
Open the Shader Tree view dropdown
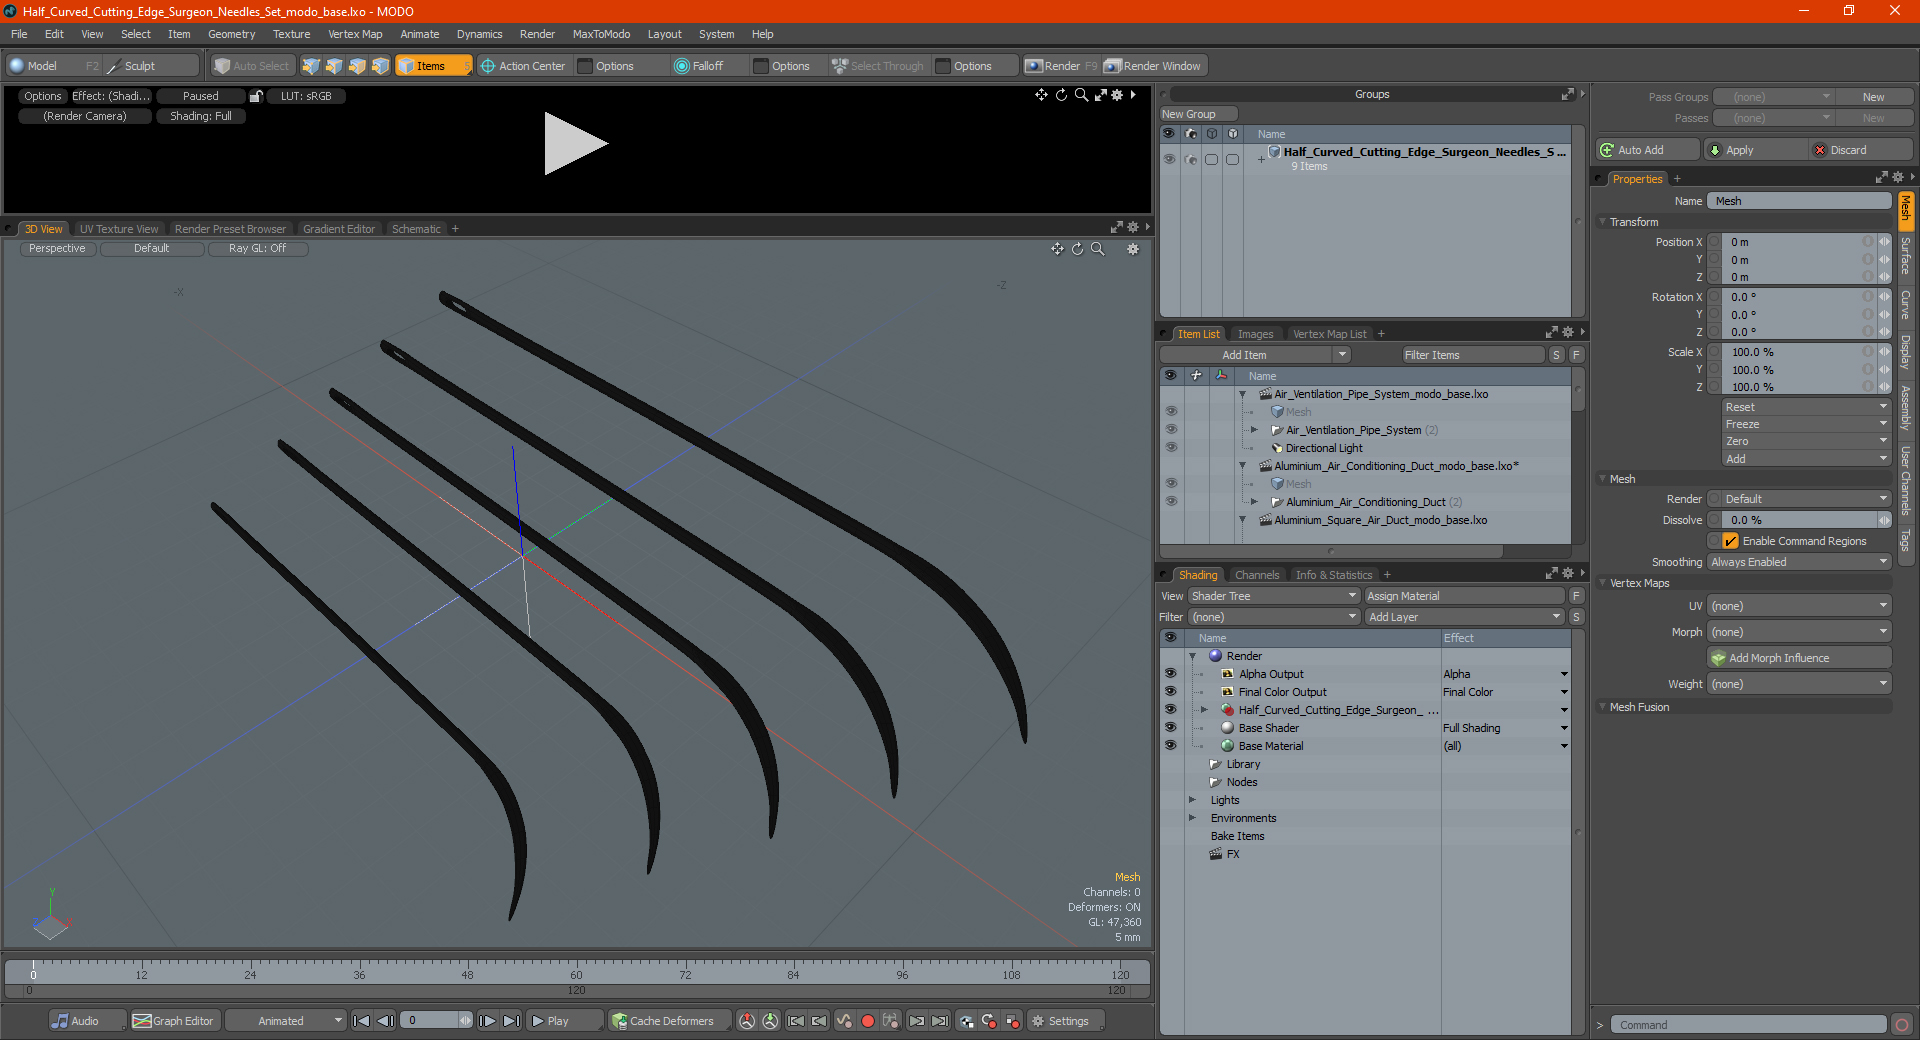(x=1273, y=596)
